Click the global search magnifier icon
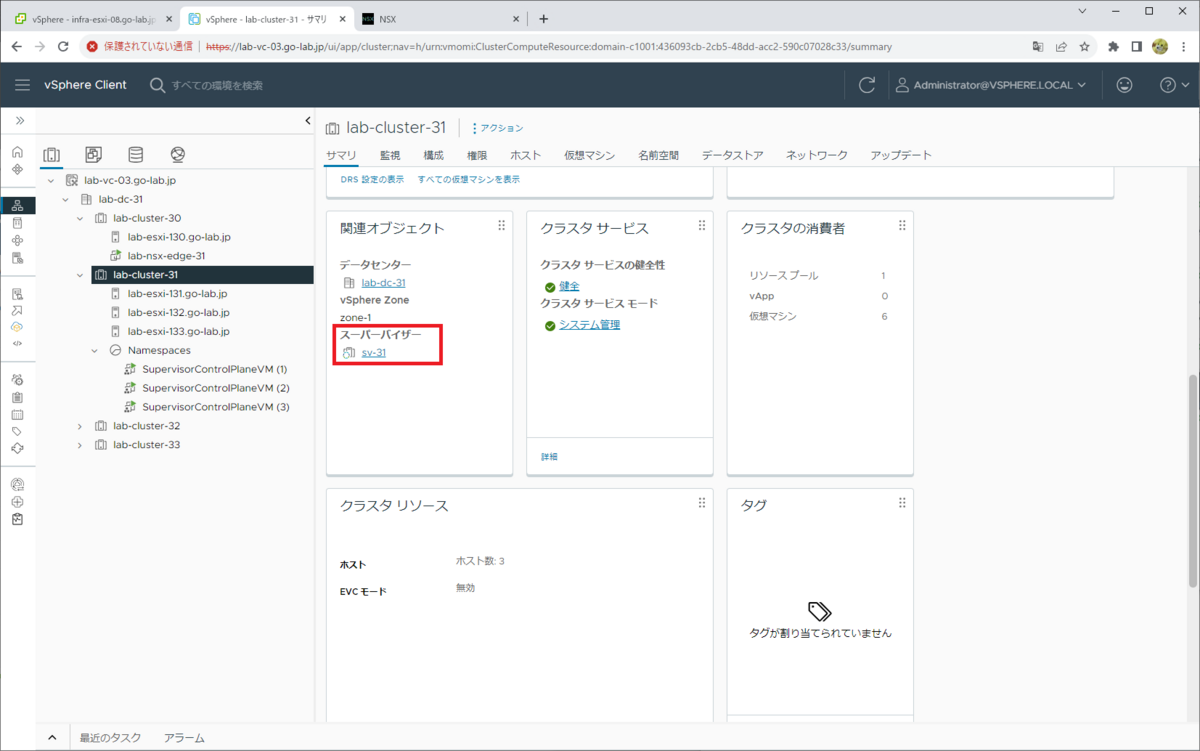This screenshot has height=751, width=1200. 157,85
